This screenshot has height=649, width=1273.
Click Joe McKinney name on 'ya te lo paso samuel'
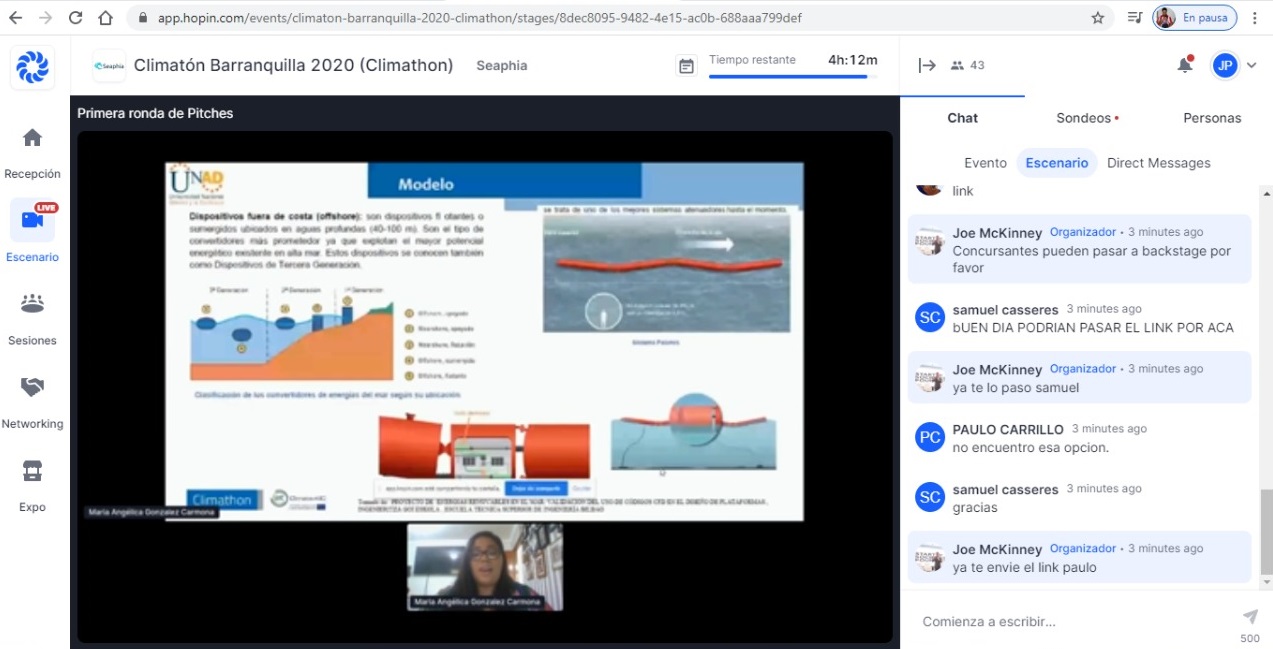point(997,370)
